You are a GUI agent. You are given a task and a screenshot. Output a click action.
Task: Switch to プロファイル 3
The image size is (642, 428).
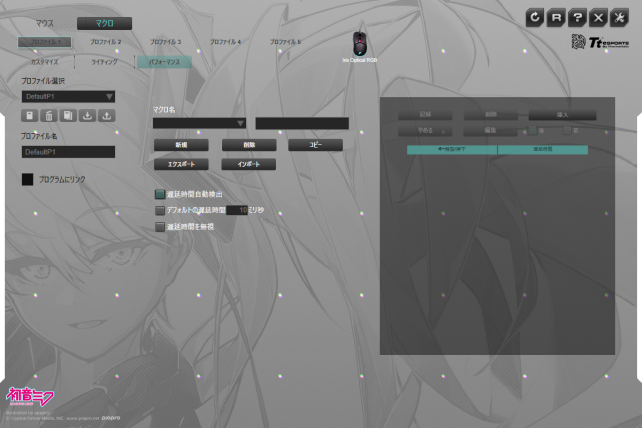click(x=165, y=42)
